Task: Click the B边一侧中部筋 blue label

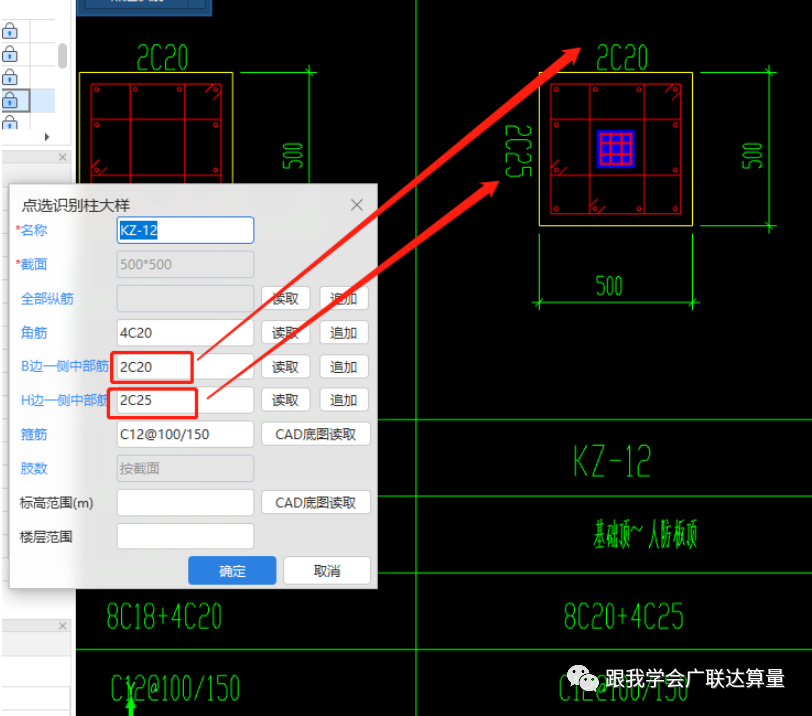Action: 65,366
